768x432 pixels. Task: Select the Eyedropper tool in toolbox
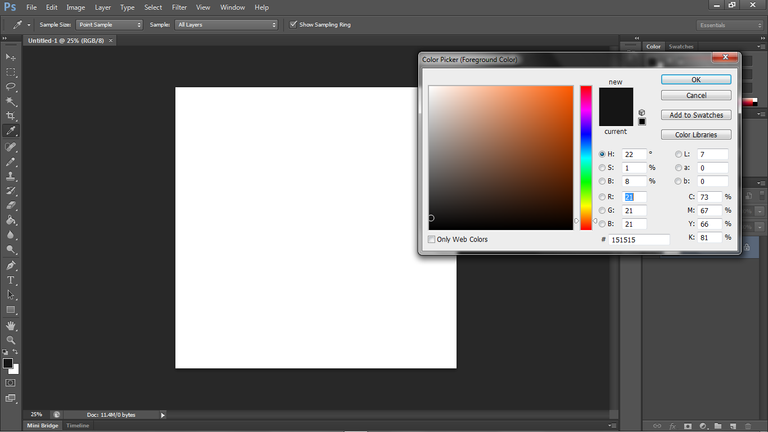[x=10, y=131]
